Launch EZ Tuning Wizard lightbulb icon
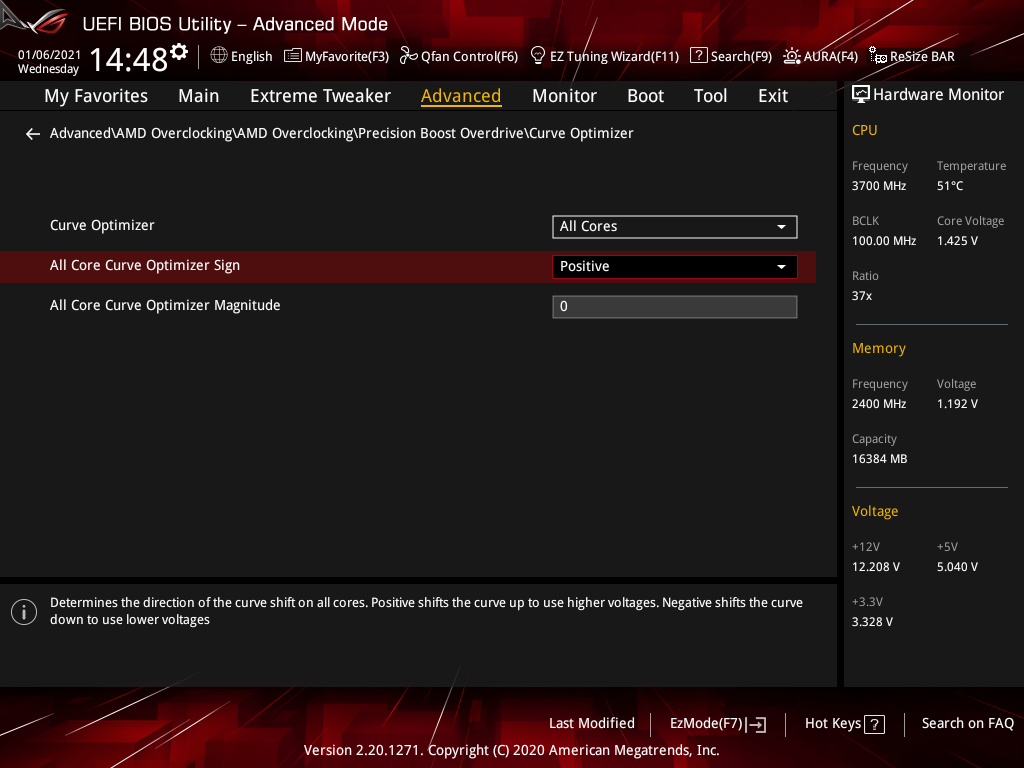1024x768 pixels. 537,56
